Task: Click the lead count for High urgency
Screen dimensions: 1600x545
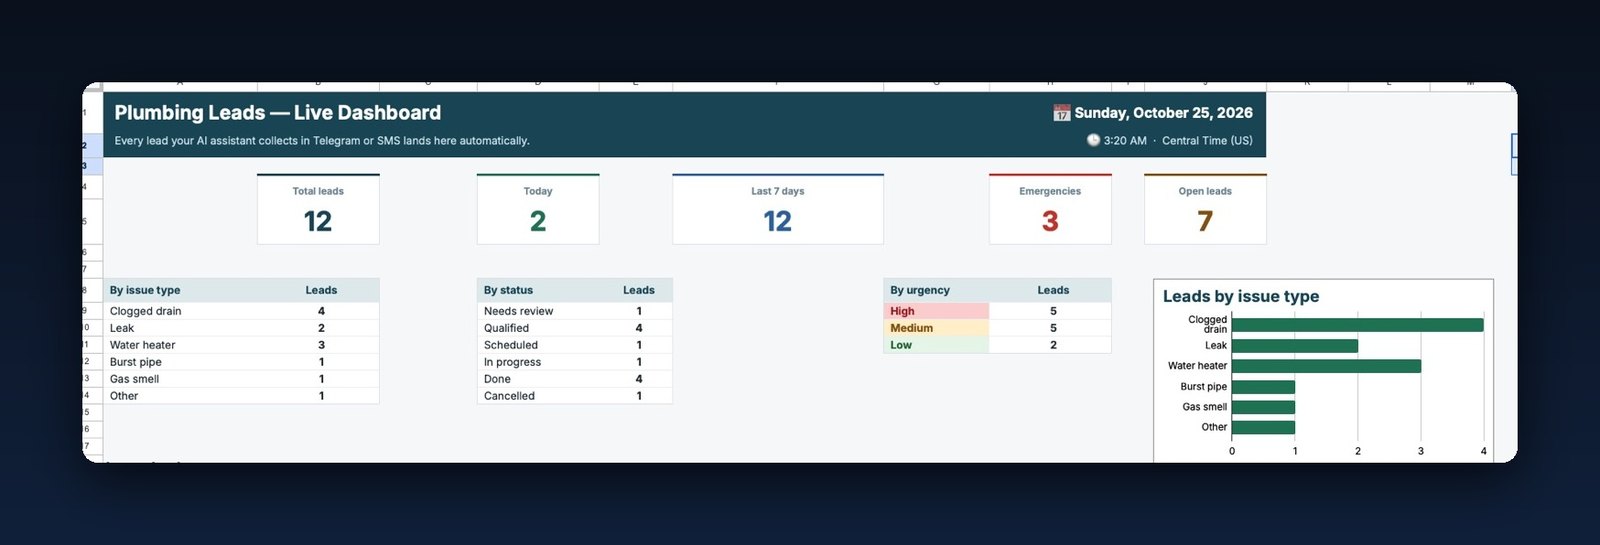Action: click(x=1053, y=311)
